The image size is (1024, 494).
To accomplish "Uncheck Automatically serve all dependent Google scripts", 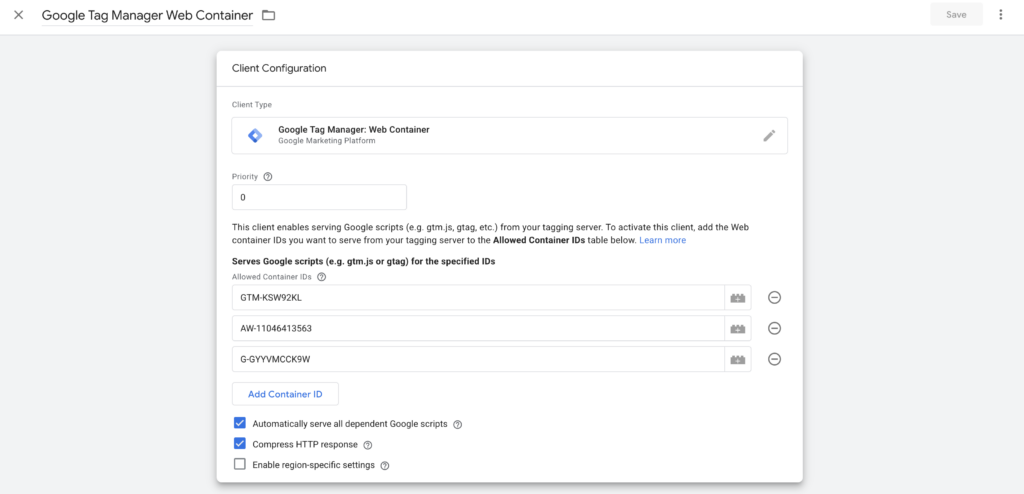I will [240, 423].
